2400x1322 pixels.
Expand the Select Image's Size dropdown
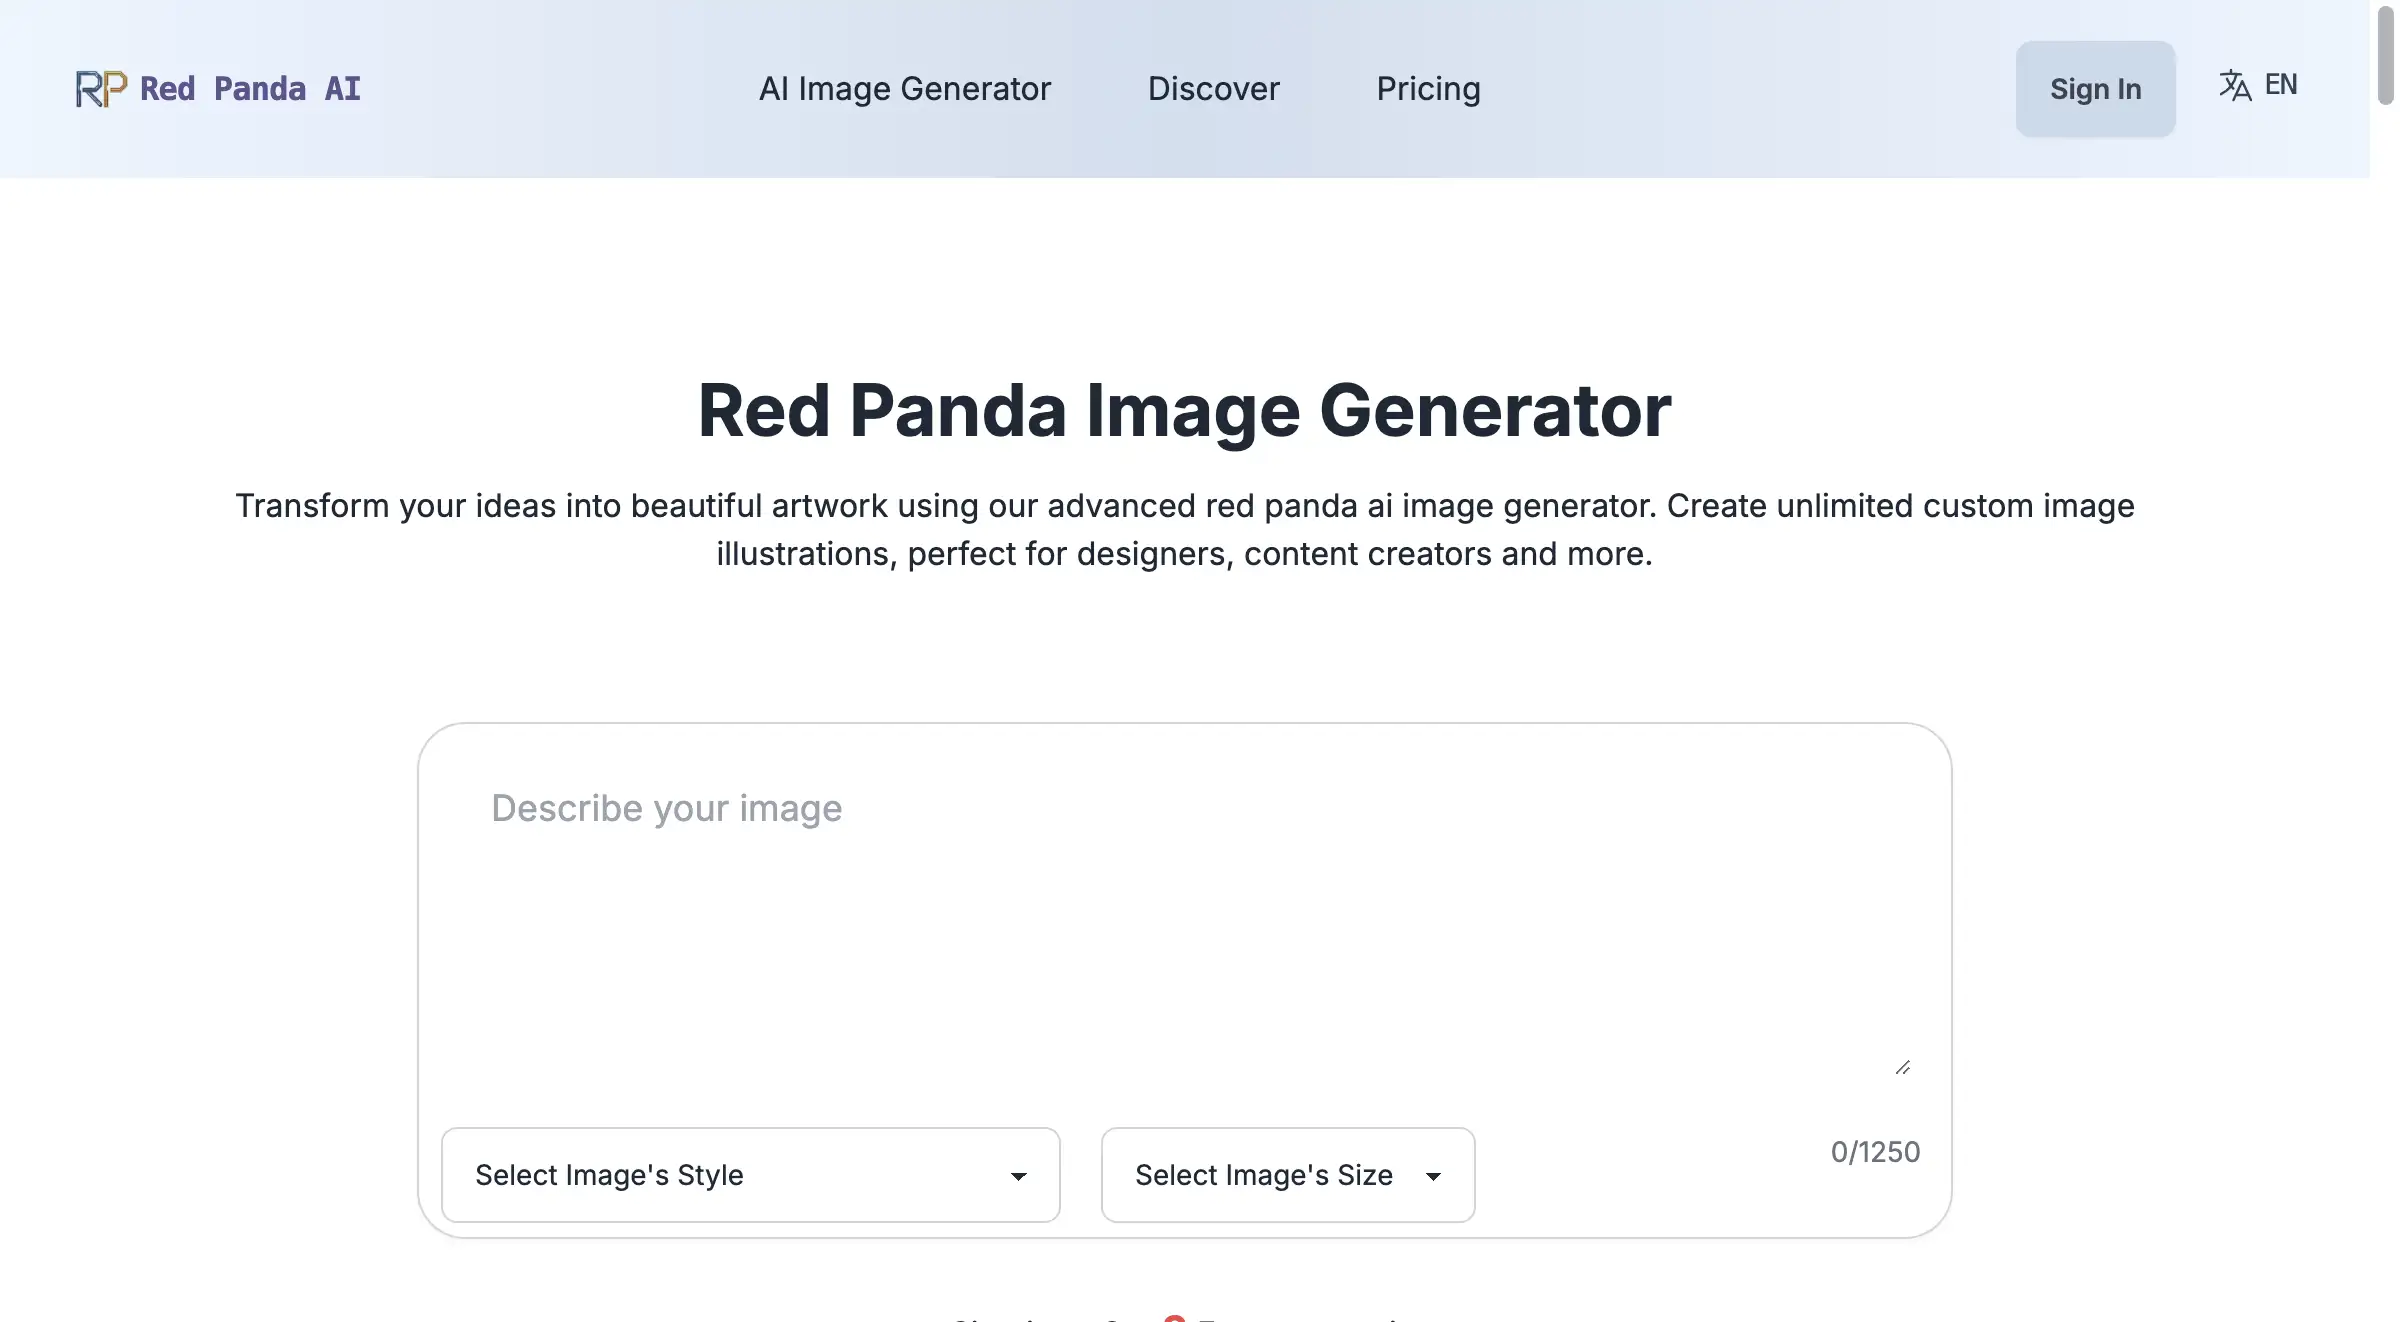pyautogui.click(x=1287, y=1174)
